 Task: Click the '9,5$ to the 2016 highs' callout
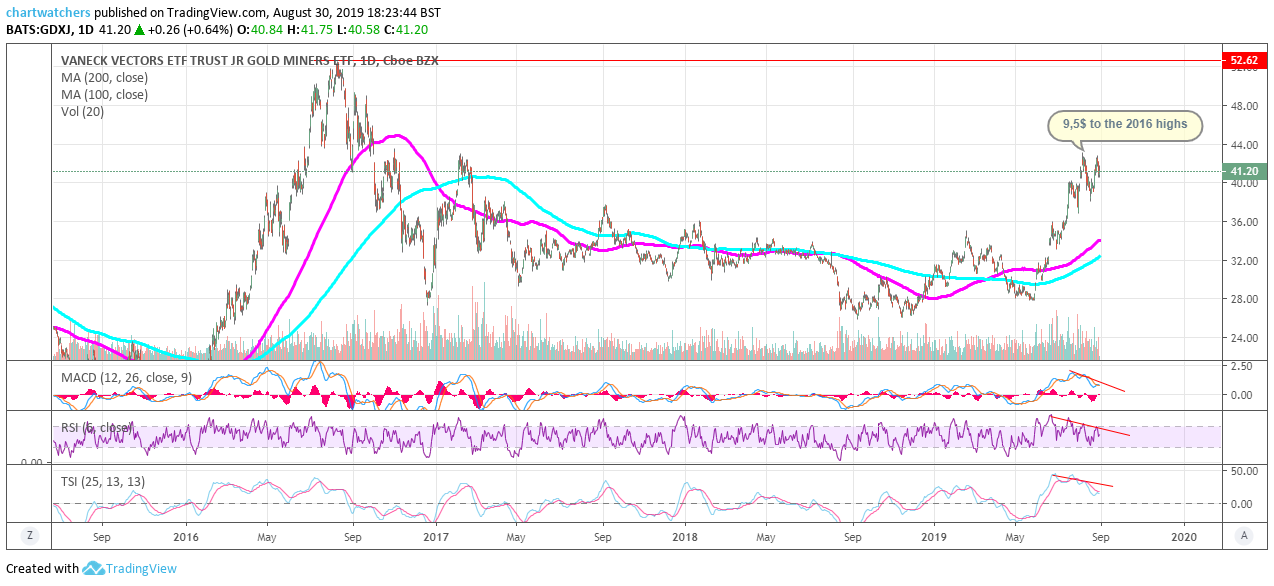pyautogui.click(x=1125, y=125)
